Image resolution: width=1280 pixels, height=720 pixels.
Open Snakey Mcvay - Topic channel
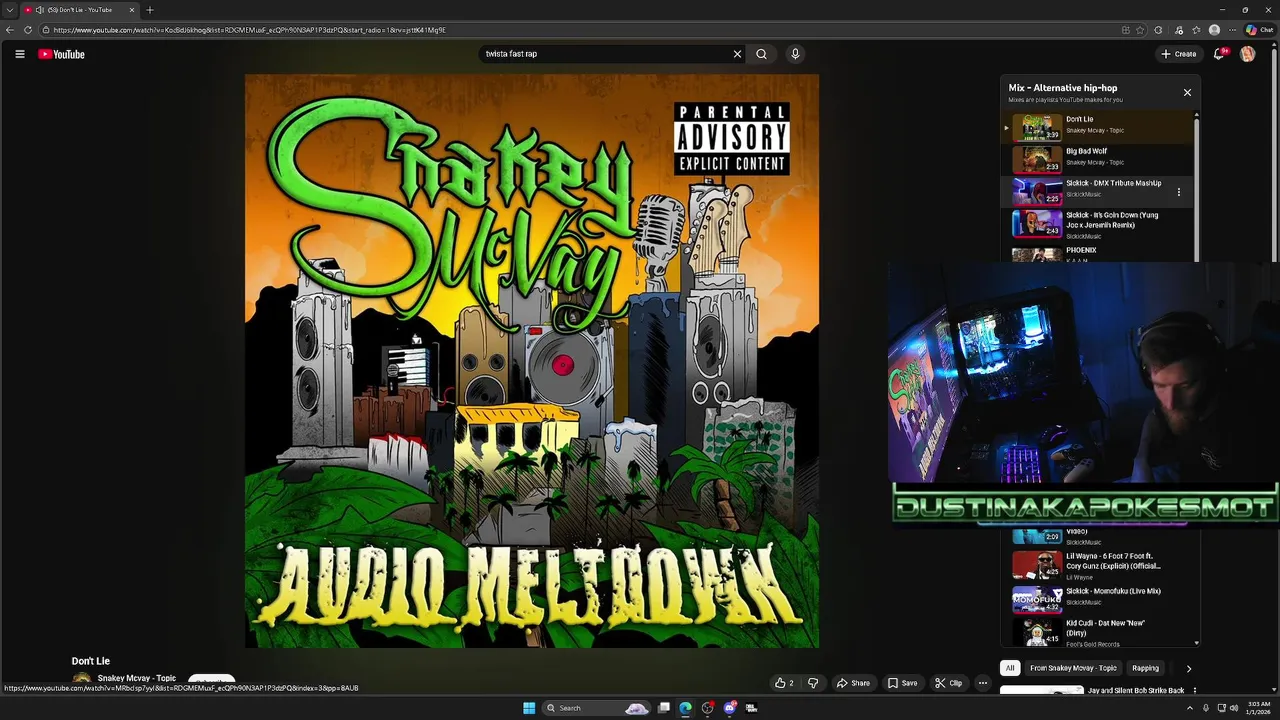point(137,678)
